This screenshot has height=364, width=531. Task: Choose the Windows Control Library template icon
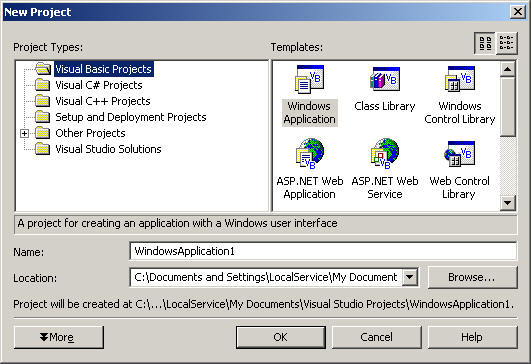point(460,79)
